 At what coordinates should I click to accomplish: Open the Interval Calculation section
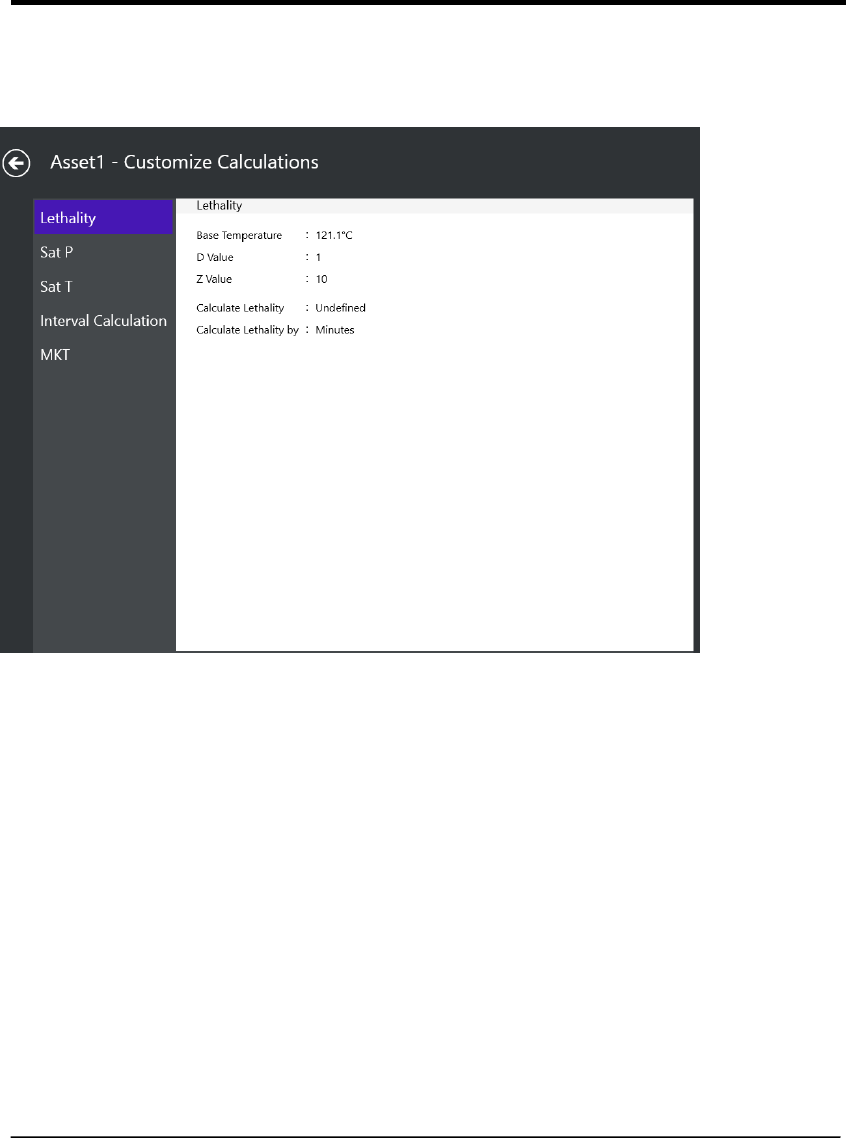click(x=103, y=320)
